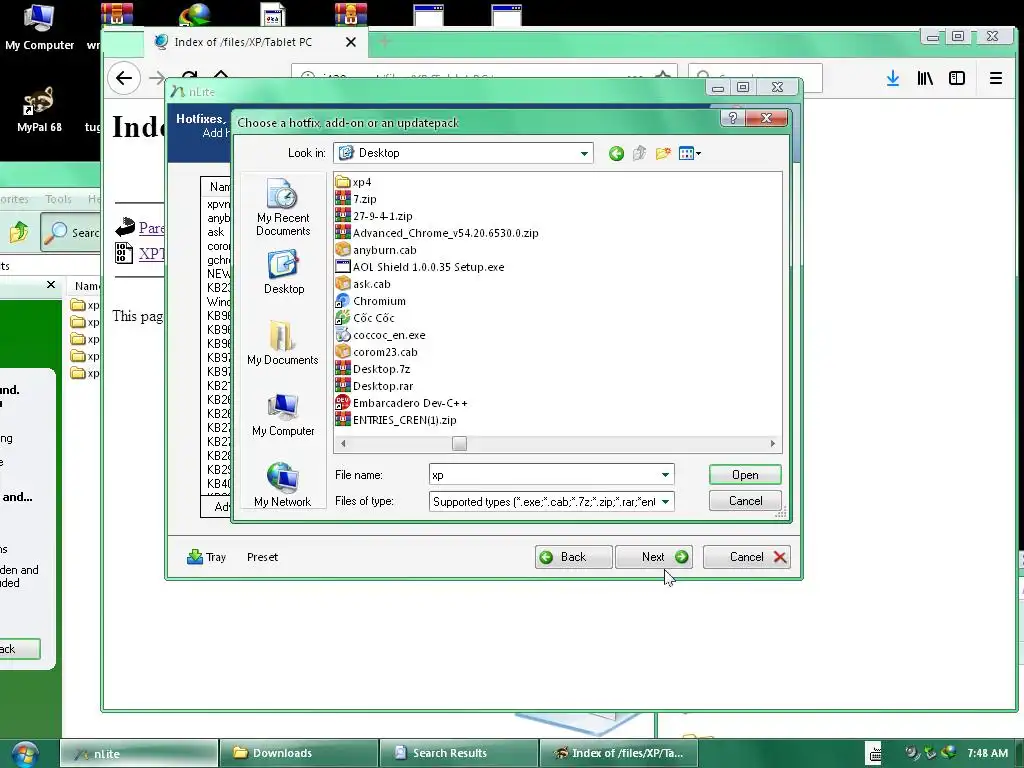Screen dimensions: 1024x768
Task: Click the Start button
Action: click(x=24, y=753)
